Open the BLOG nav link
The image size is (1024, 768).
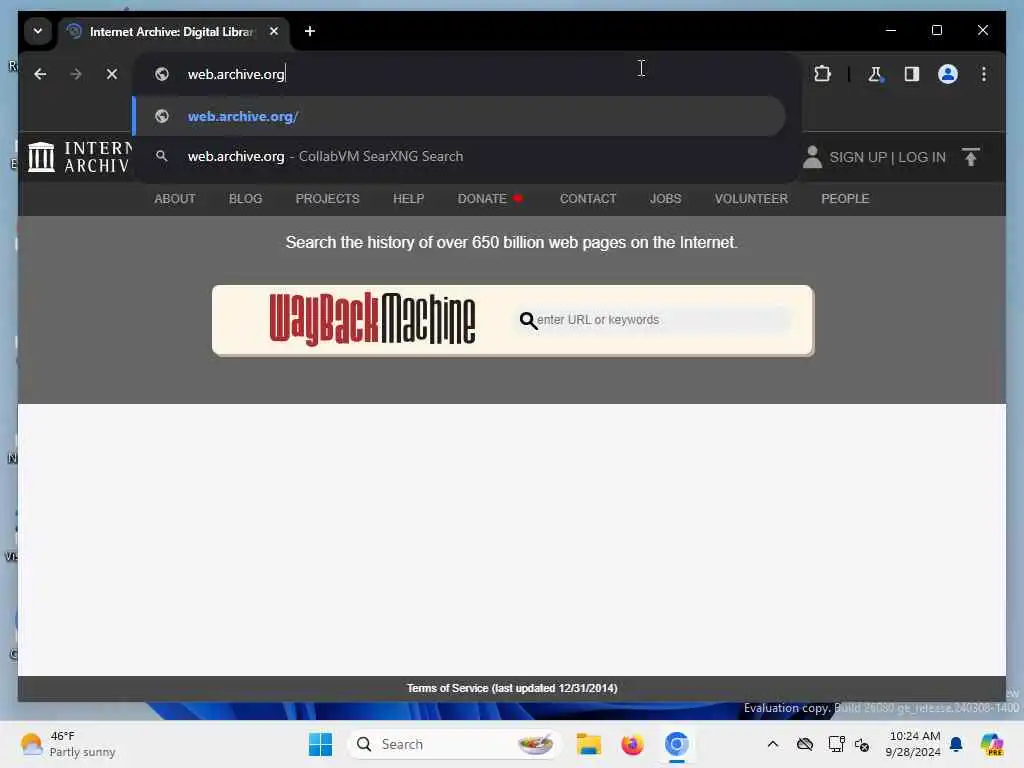point(245,199)
